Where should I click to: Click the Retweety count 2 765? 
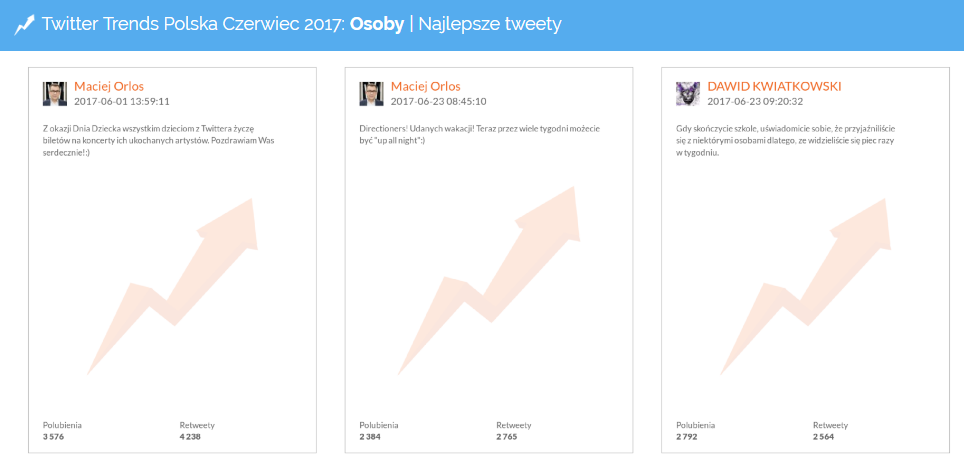tap(507, 437)
